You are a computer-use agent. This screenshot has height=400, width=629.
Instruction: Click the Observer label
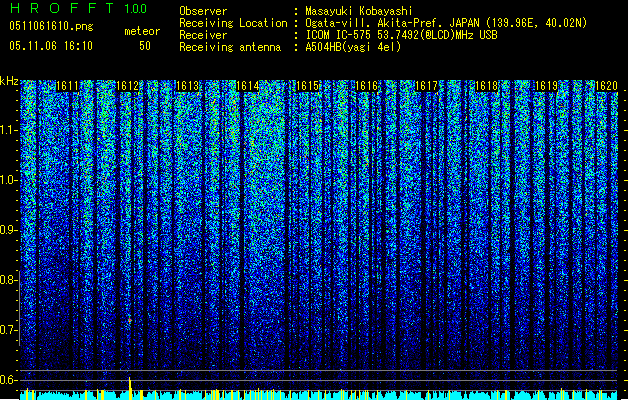(x=203, y=11)
